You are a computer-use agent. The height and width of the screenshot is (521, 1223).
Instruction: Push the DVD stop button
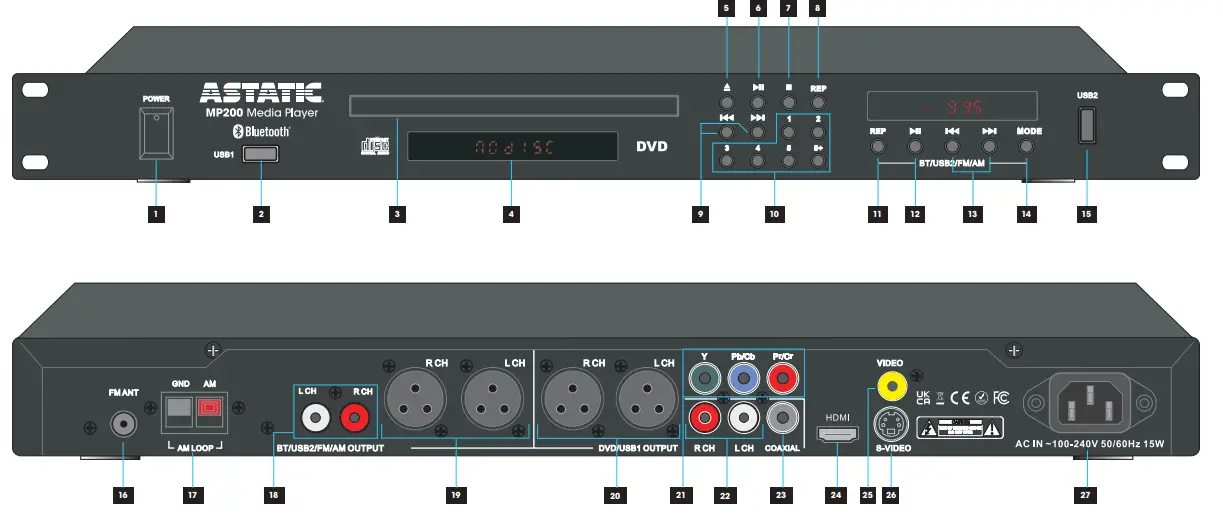788,102
